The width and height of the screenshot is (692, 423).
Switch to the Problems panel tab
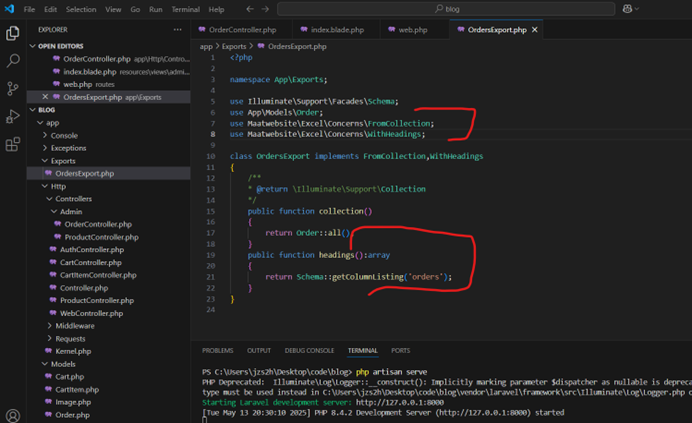[x=218, y=351]
